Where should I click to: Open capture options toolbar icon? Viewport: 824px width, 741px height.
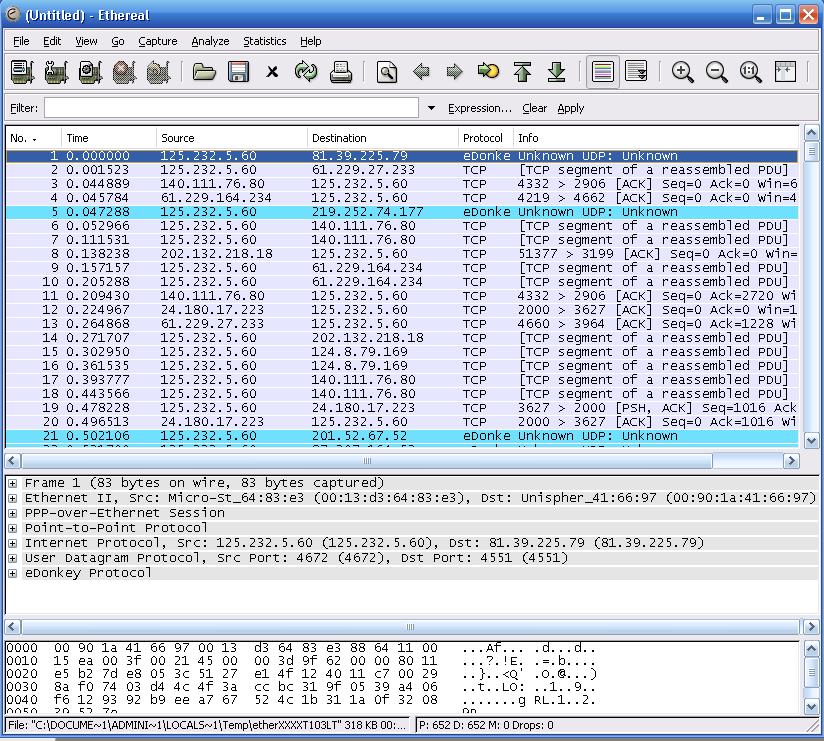pos(56,71)
